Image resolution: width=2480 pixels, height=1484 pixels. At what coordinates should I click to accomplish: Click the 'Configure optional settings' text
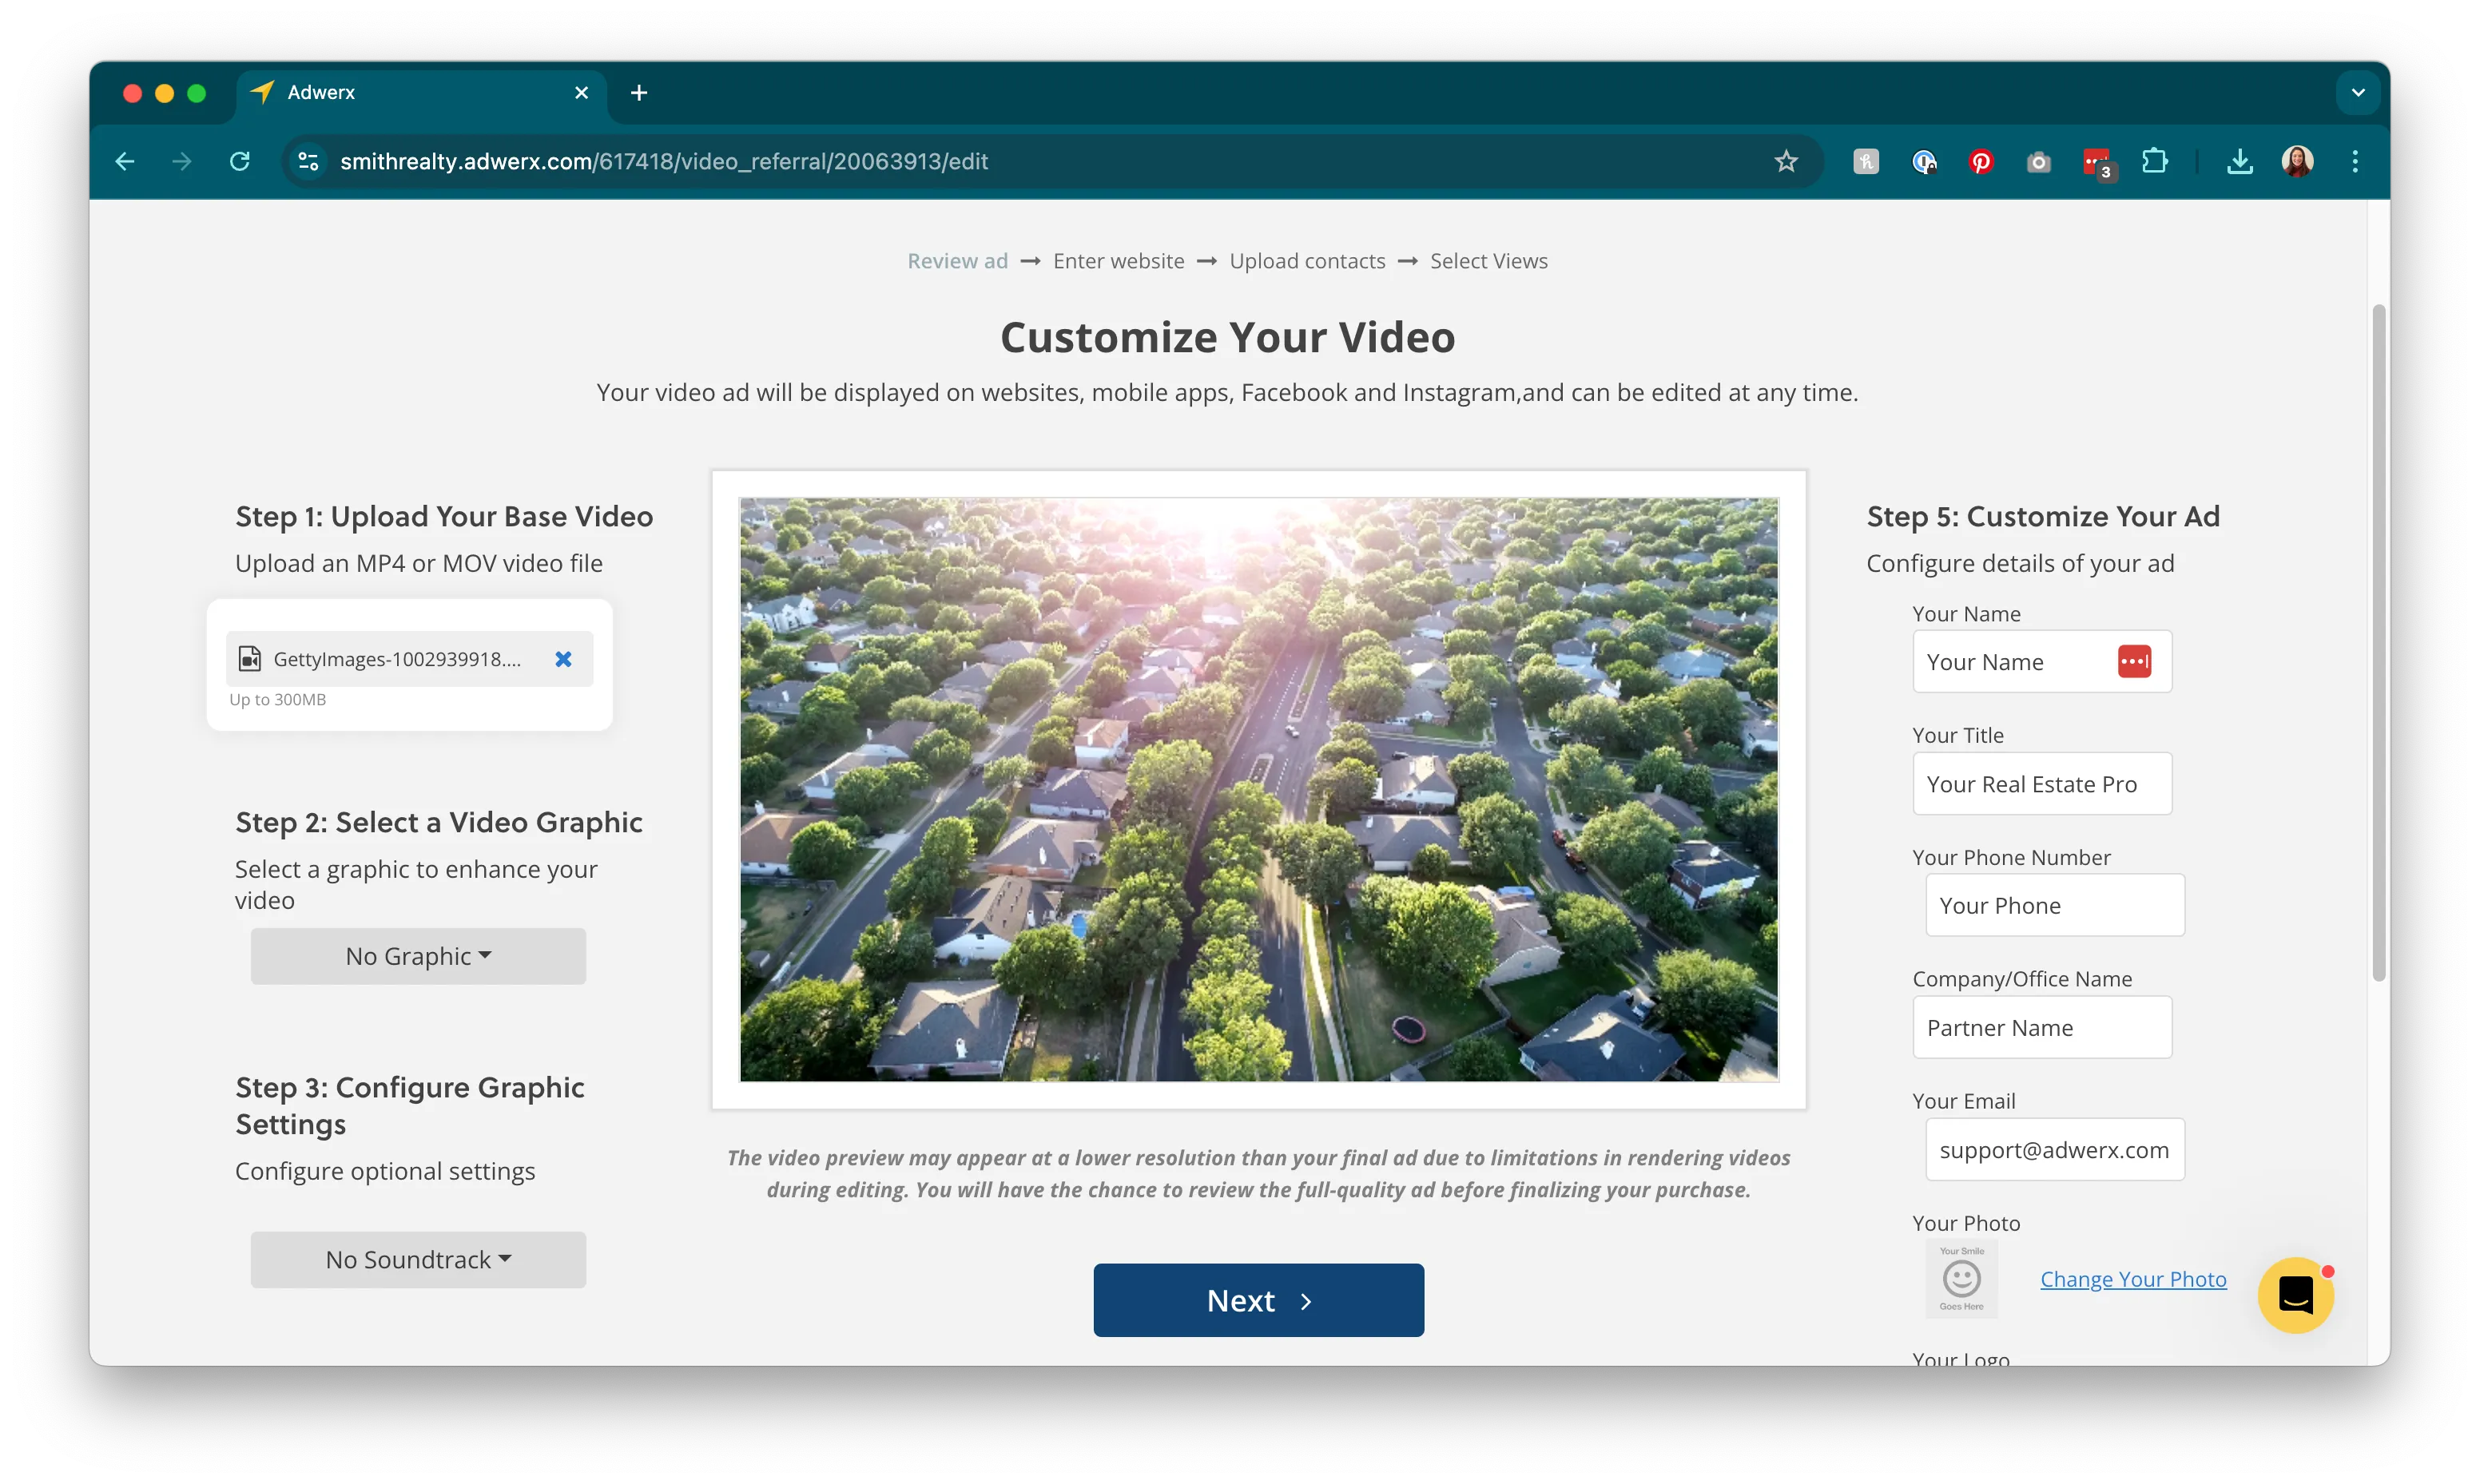[x=385, y=1171]
